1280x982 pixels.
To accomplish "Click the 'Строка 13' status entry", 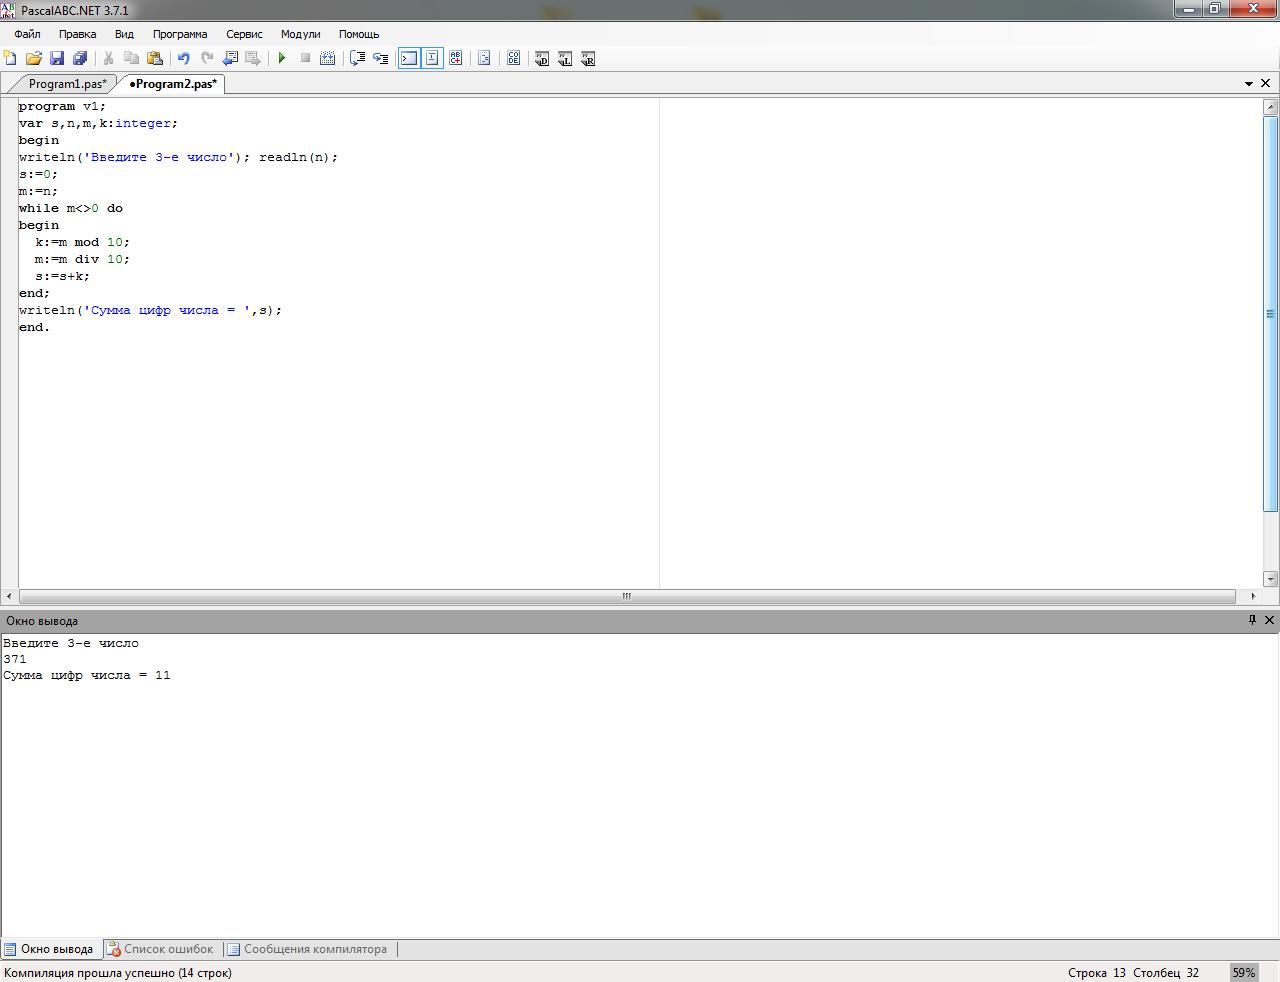I will click(1096, 972).
